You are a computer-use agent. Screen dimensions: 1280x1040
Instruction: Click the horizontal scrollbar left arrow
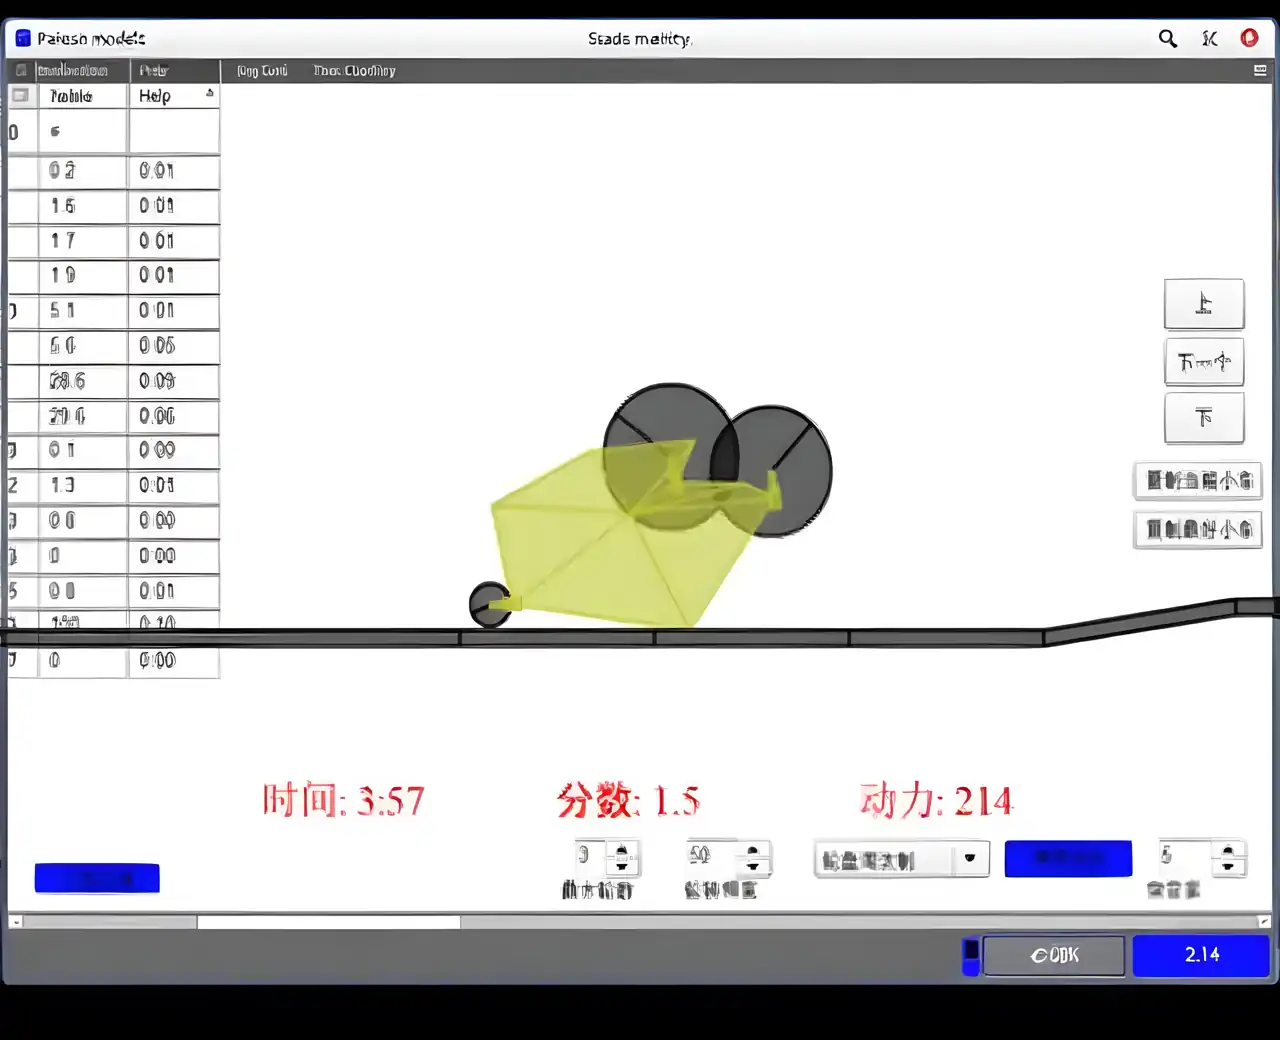[x=15, y=922]
